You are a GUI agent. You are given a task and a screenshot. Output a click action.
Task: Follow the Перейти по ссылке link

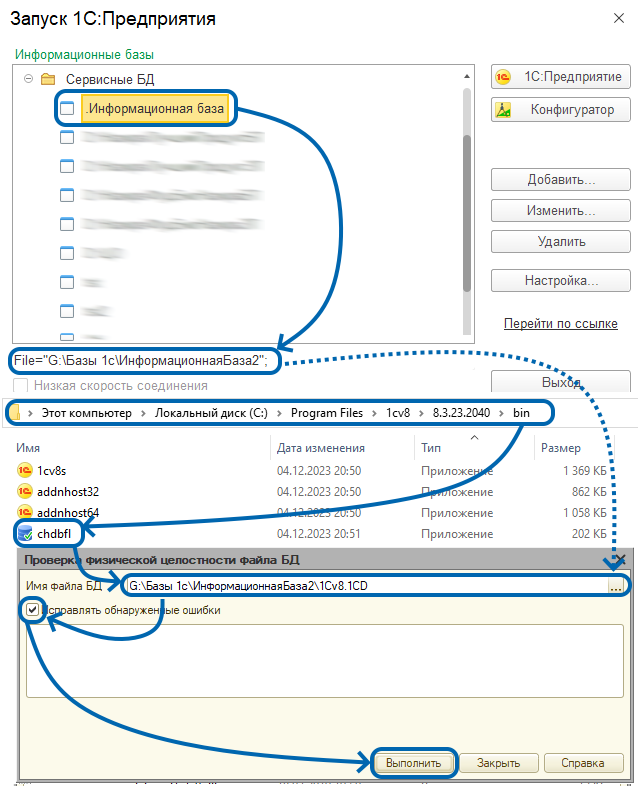[560, 323]
